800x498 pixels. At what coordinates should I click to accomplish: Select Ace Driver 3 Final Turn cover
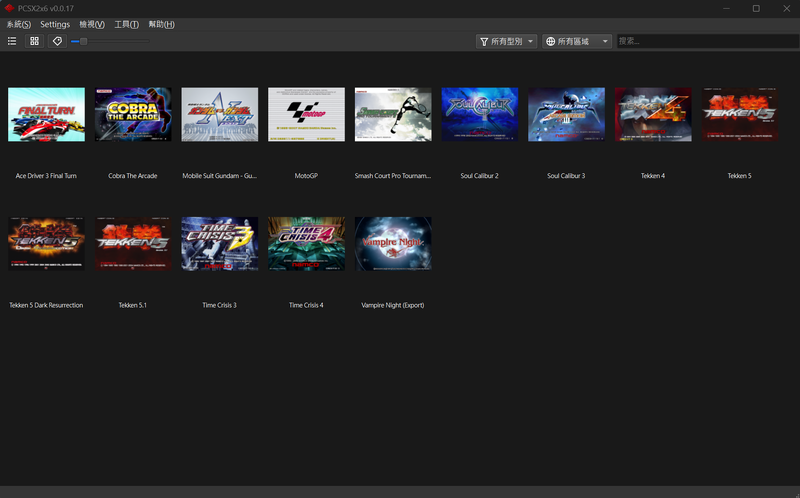(46, 114)
